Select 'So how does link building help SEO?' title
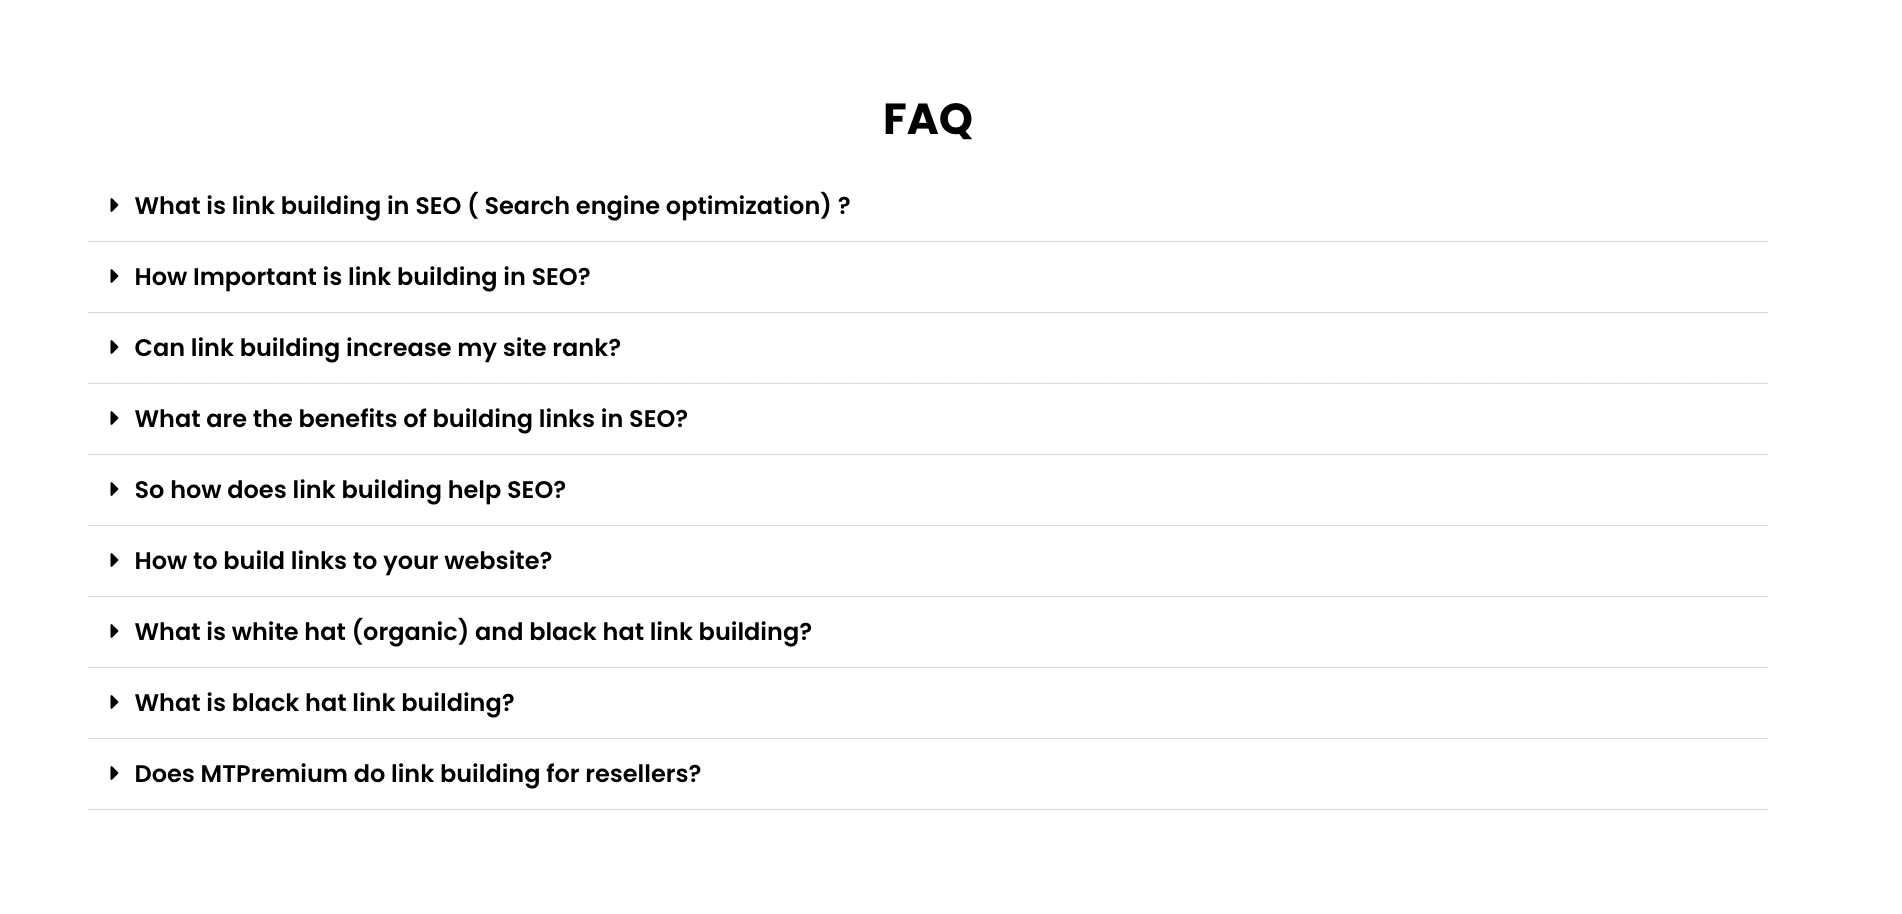 pos(350,490)
